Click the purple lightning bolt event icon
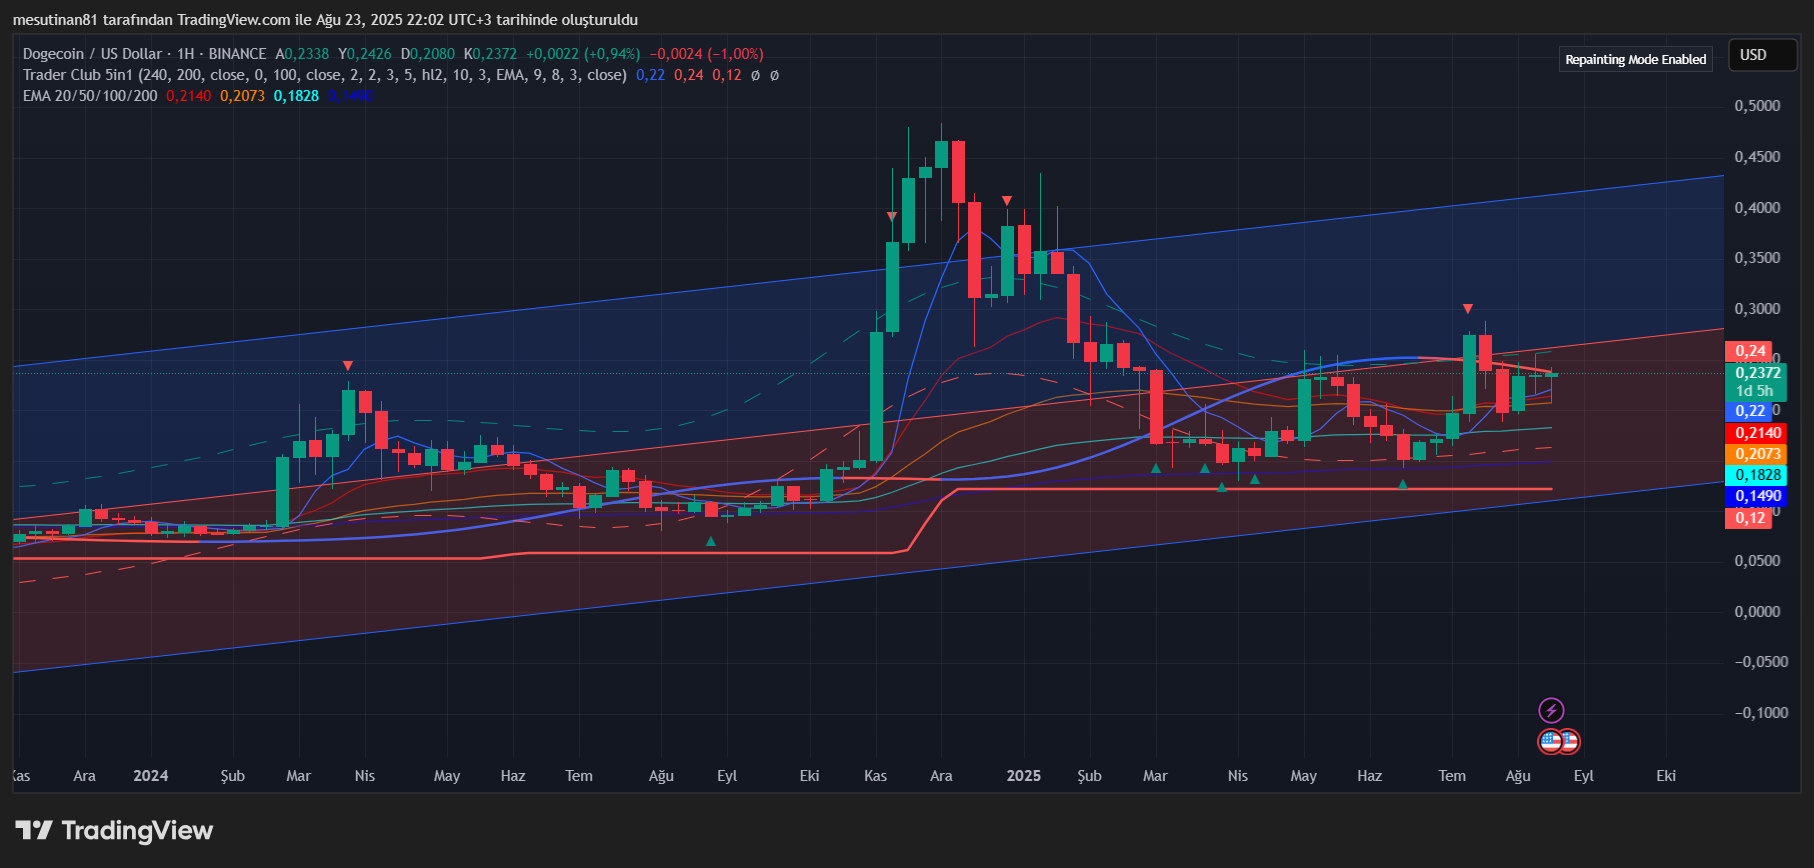Image resolution: width=1814 pixels, height=868 pixels. pos(1551,711)
